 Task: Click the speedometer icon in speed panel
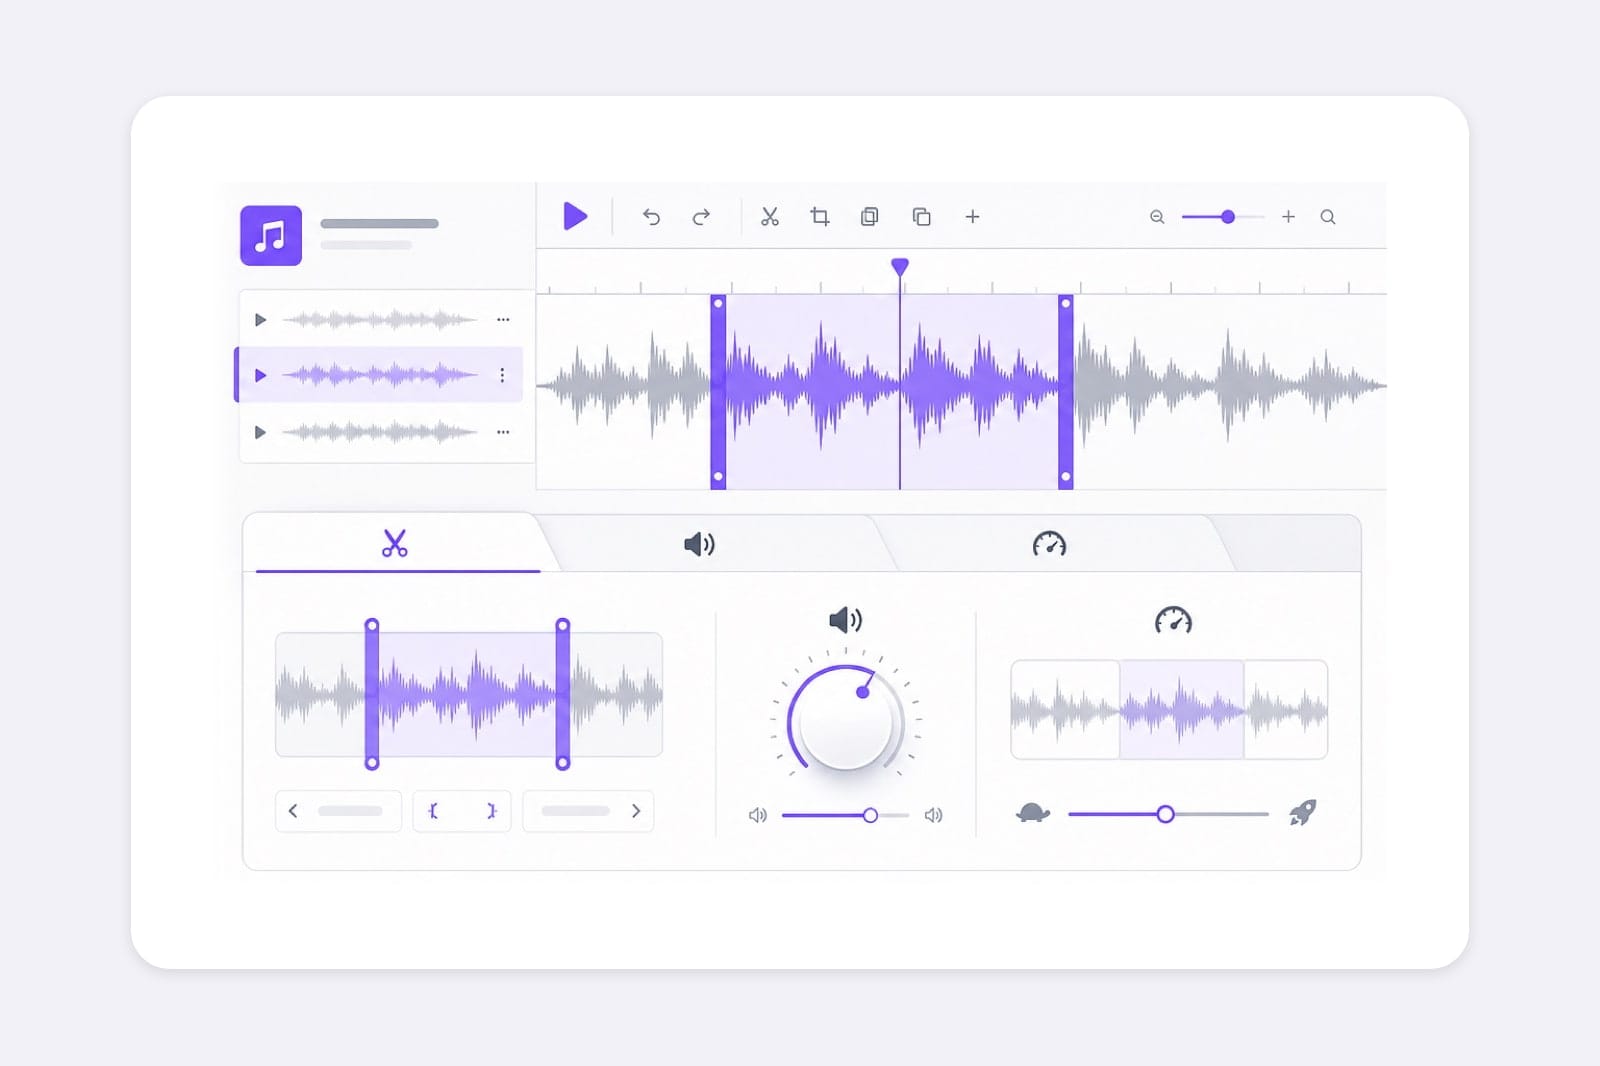(1173, 620)
